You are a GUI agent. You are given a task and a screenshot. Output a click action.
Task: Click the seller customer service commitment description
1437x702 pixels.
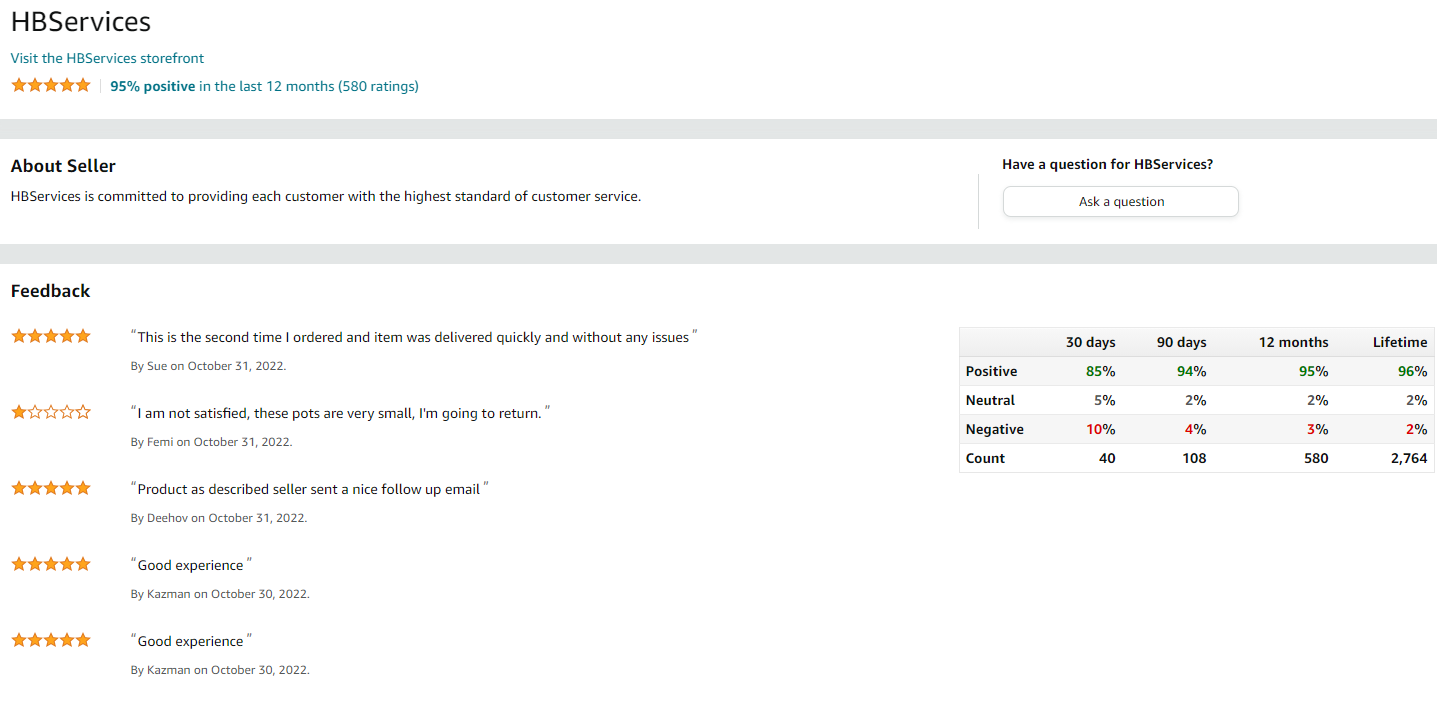[326, 196]
